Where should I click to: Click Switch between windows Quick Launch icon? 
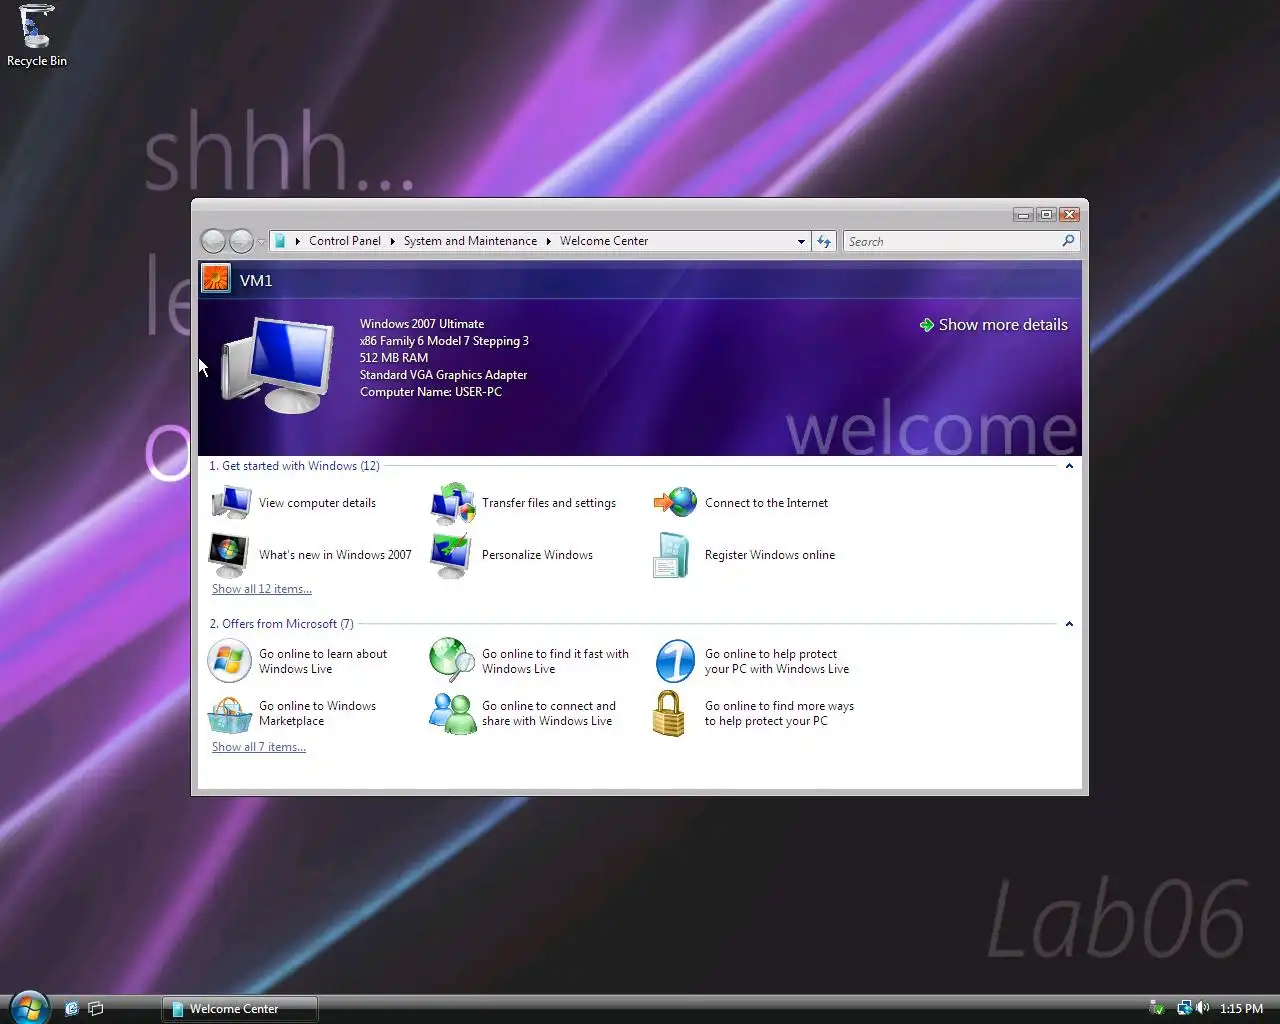tap(96, 1008)
